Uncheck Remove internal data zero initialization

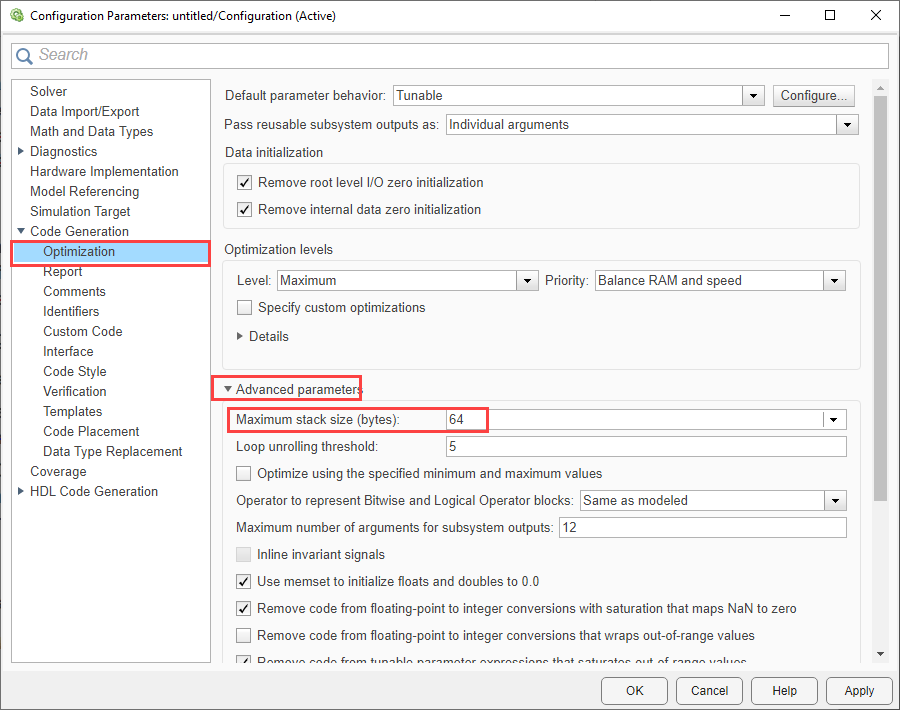244,210
